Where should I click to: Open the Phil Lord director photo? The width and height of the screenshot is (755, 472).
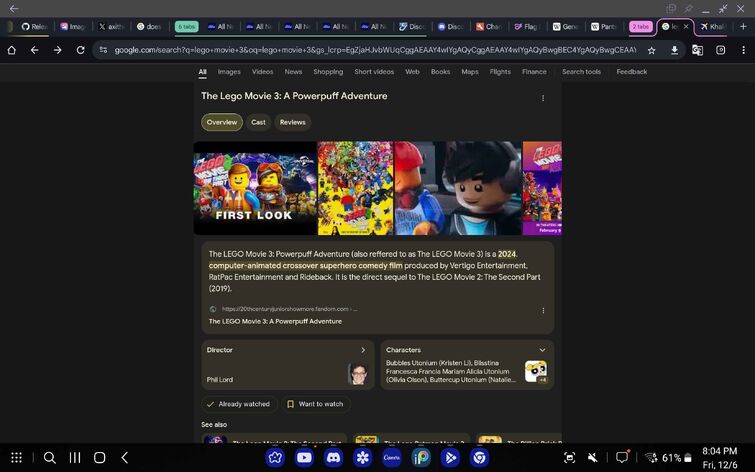click(358, 373)
